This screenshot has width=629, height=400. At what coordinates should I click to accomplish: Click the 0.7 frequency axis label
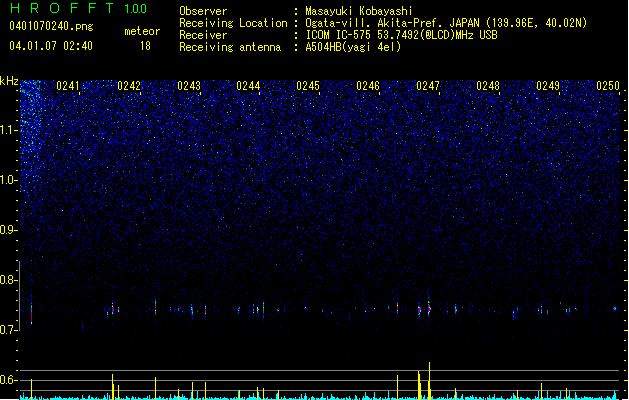tap(8, 330)
